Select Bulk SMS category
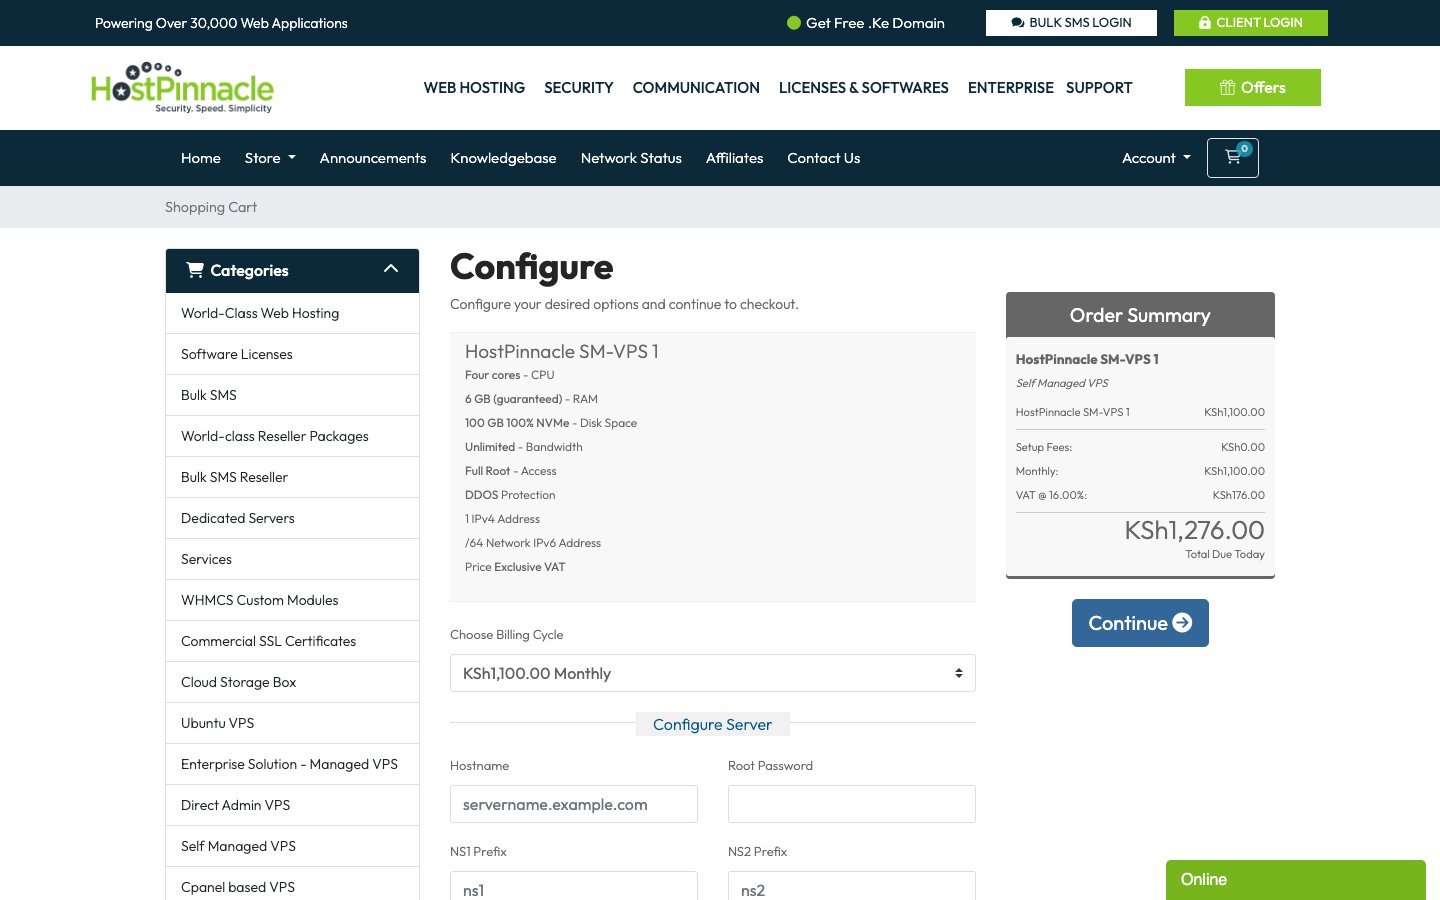The height and width of the screenshot is (900, 1440). click(292, 395)
